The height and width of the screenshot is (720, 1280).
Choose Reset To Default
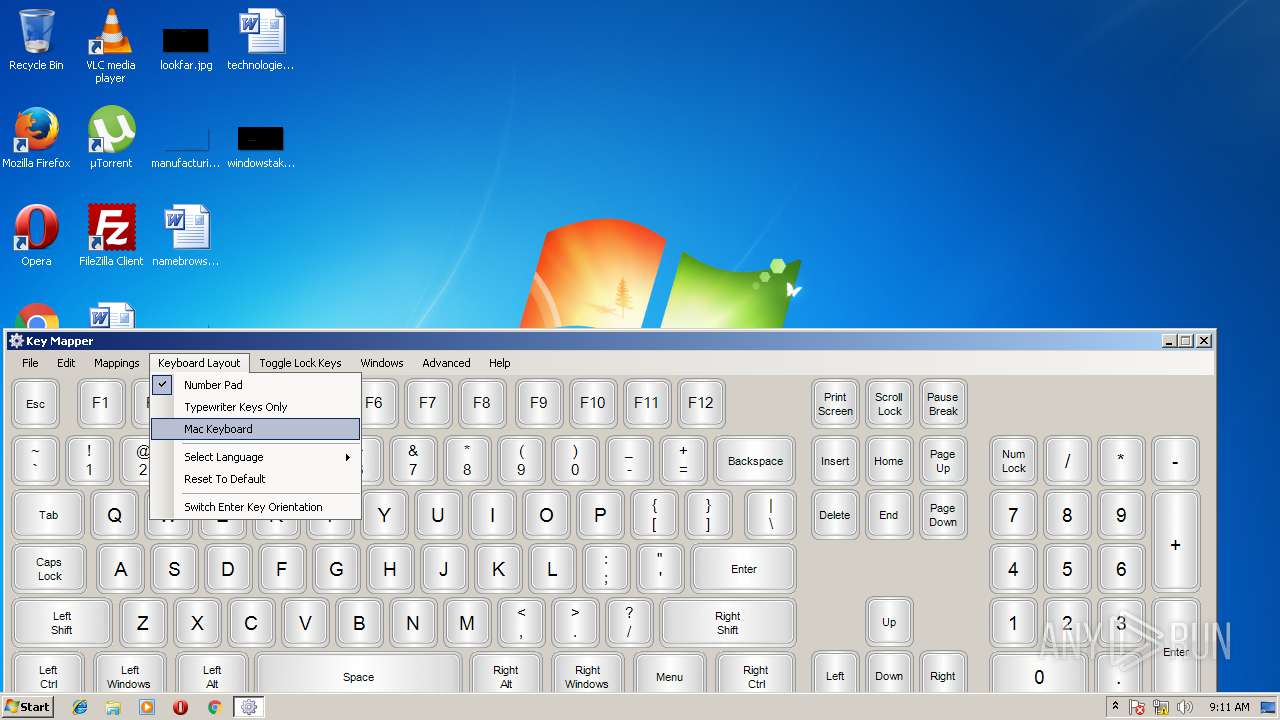[255, 479]
